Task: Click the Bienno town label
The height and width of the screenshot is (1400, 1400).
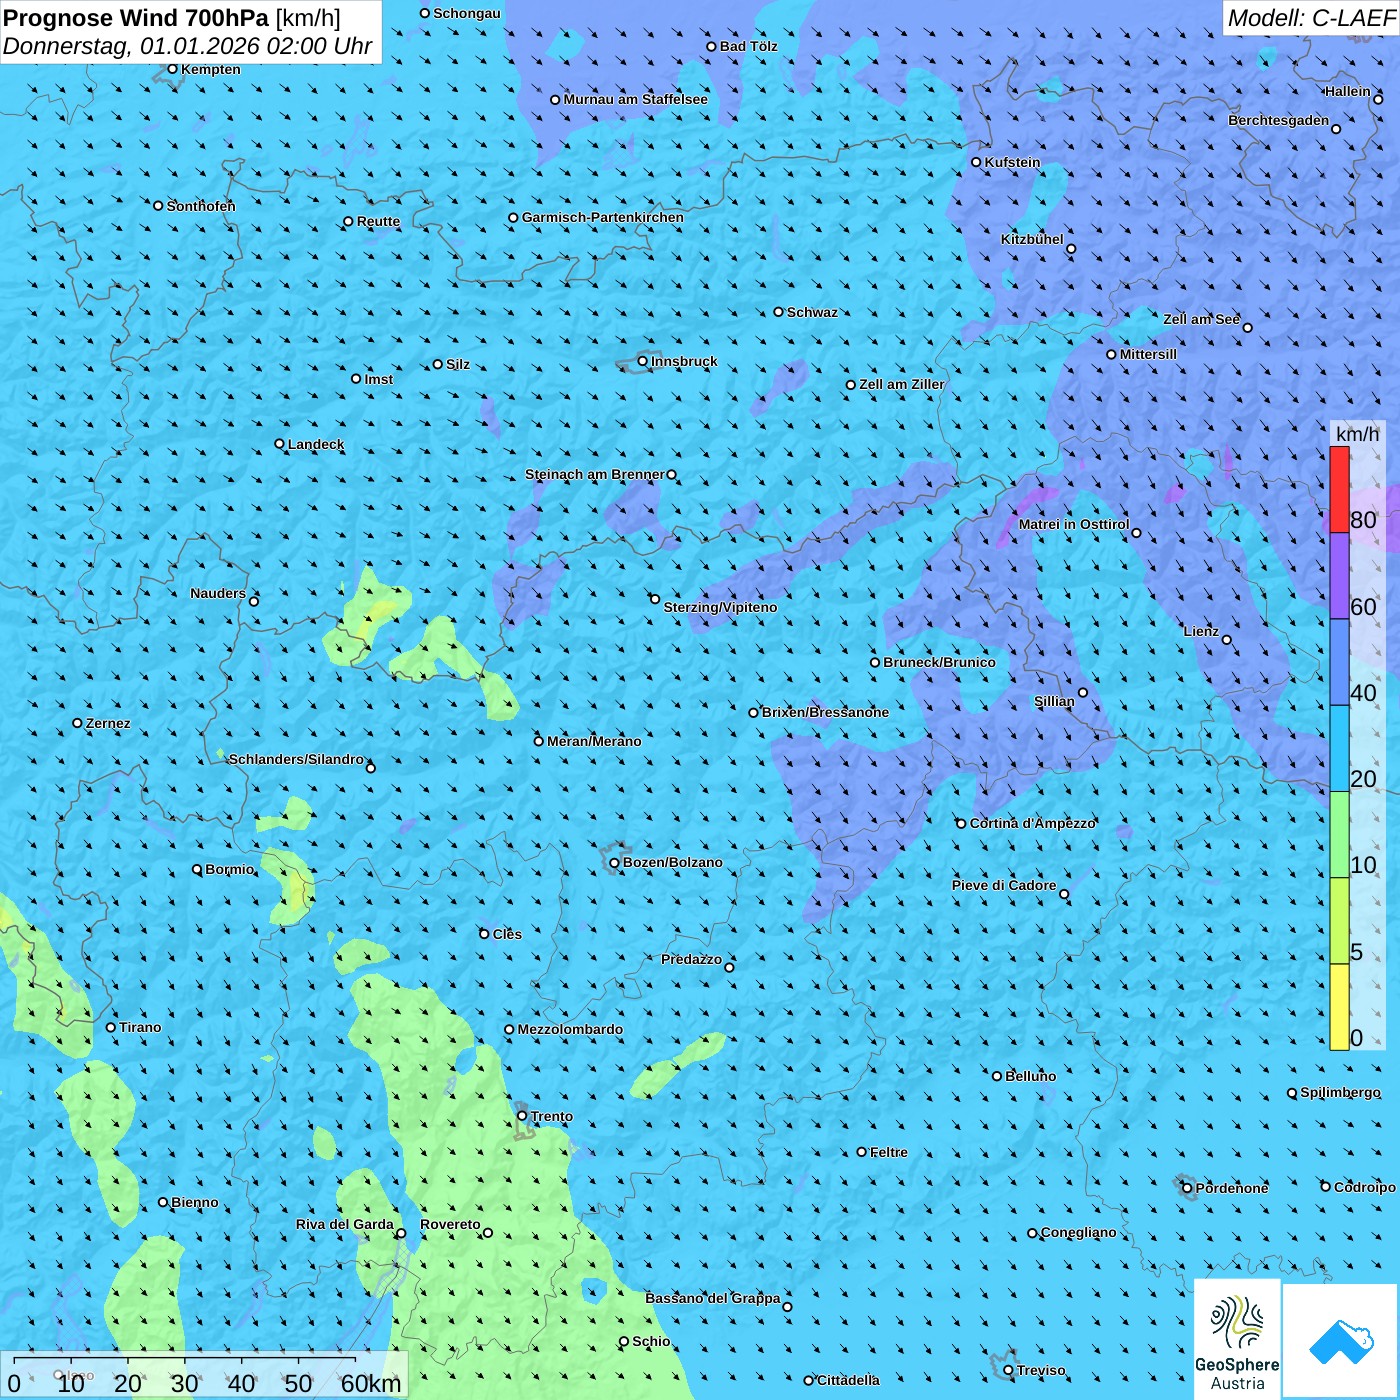Action: (194, 1202)
